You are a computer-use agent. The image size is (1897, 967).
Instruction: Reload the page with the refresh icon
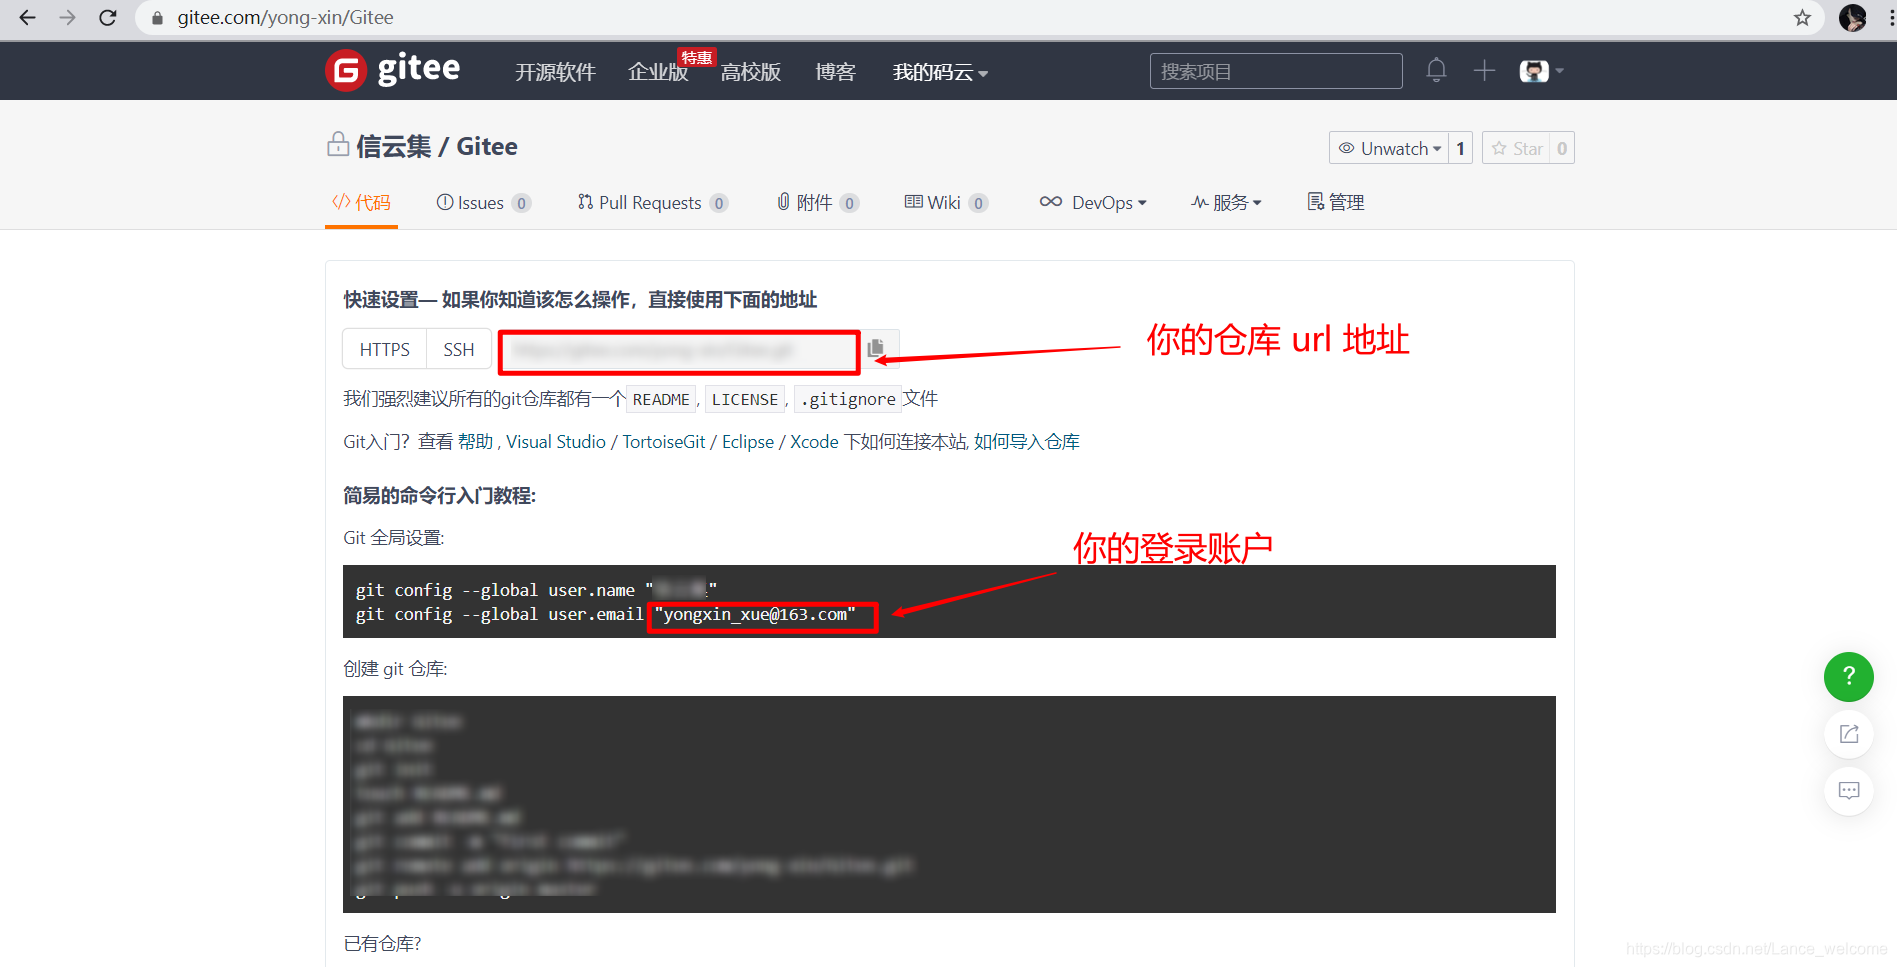(x=108, y=18)
